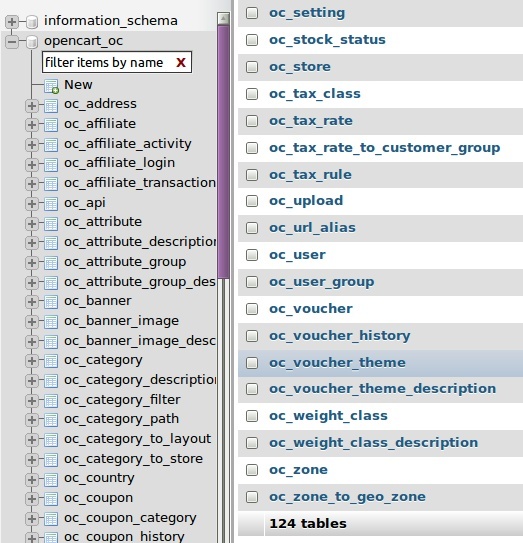
Task: Check the oc_store table checkbox
Action: pyautogui.click(x=252, y=66)
